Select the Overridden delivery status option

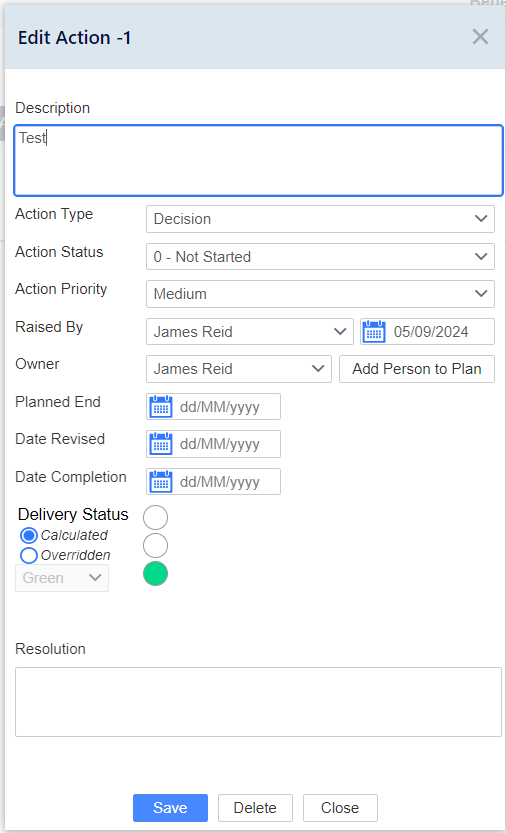tap(28, 556)
